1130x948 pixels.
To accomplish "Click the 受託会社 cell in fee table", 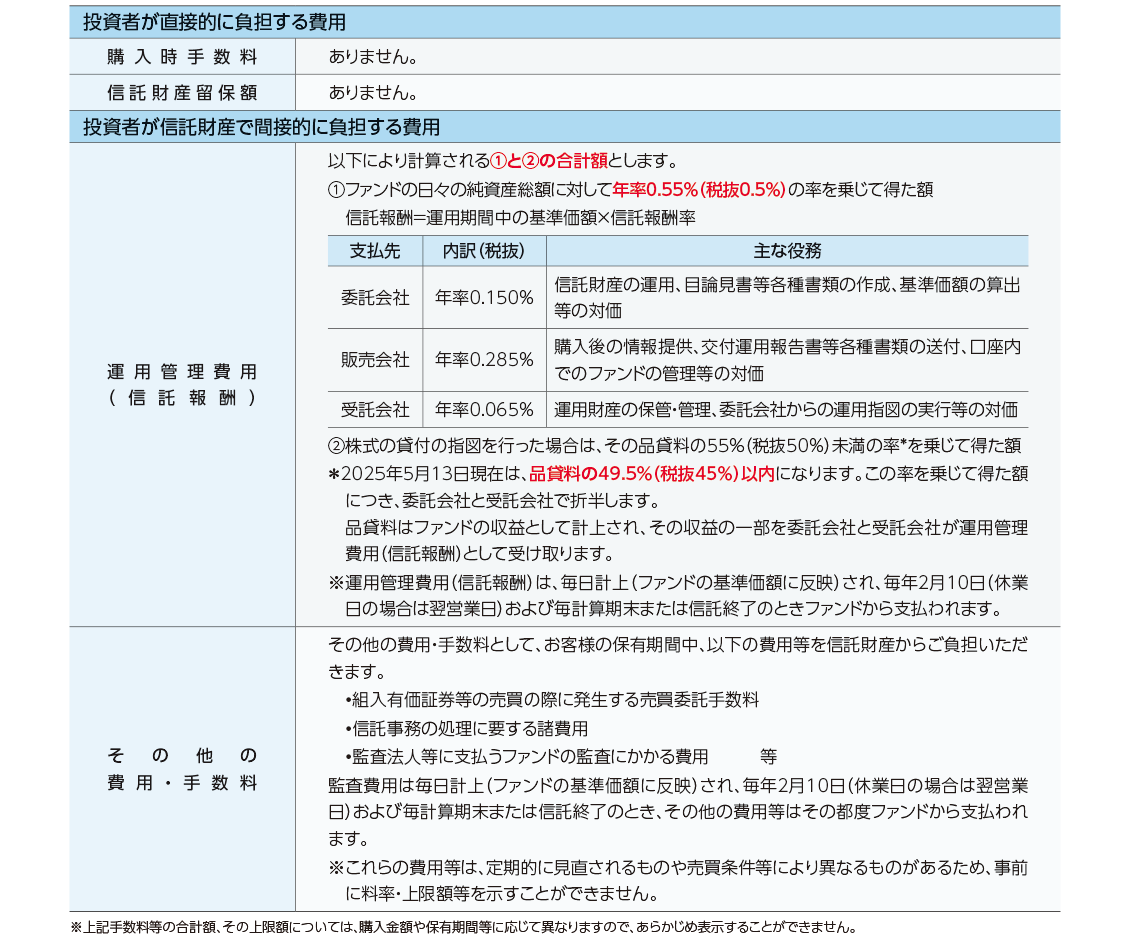I will coord(375,409).
